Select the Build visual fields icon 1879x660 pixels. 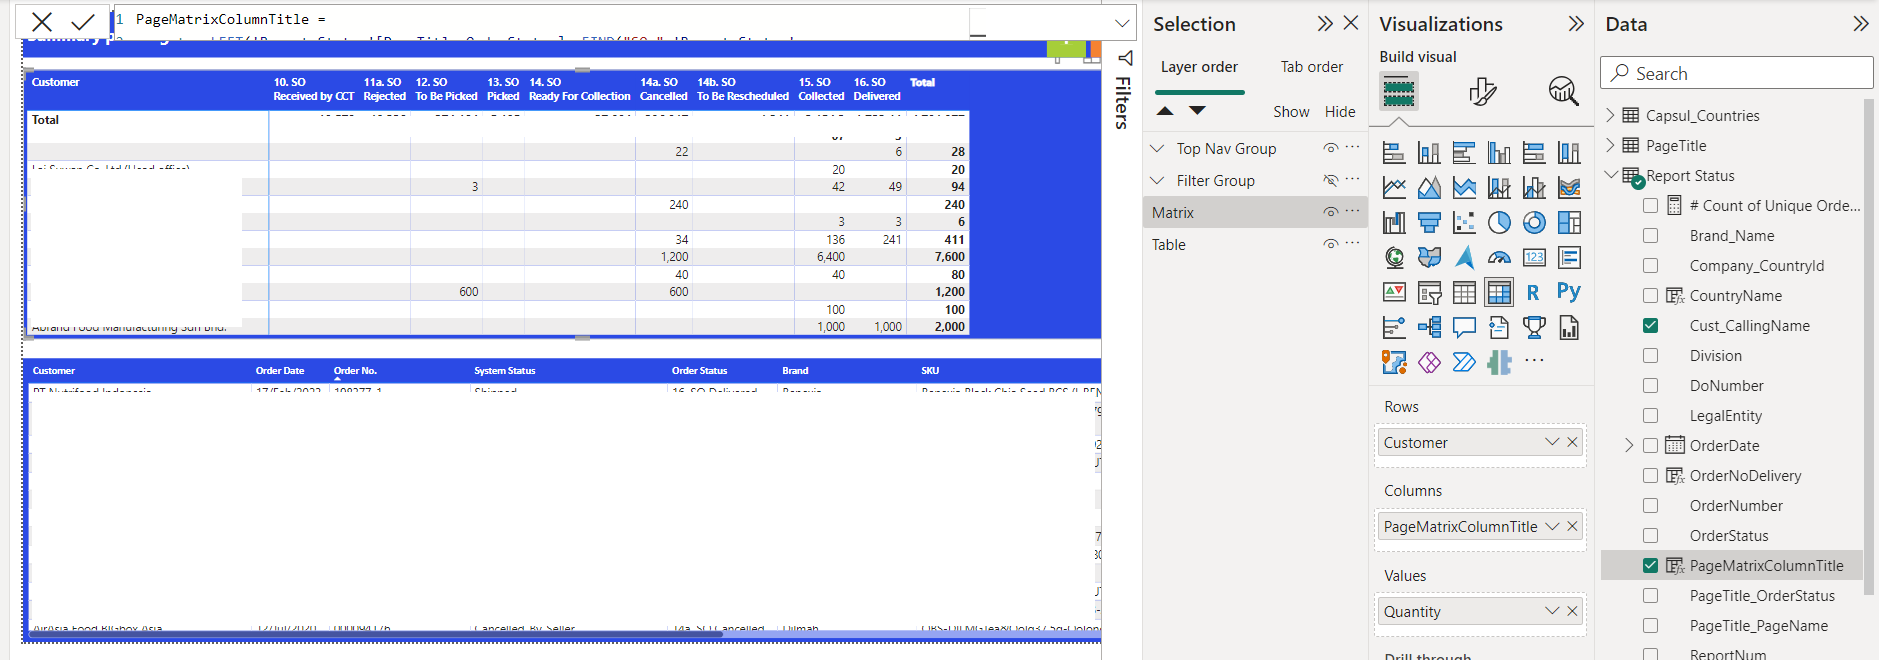(1398, 92)
